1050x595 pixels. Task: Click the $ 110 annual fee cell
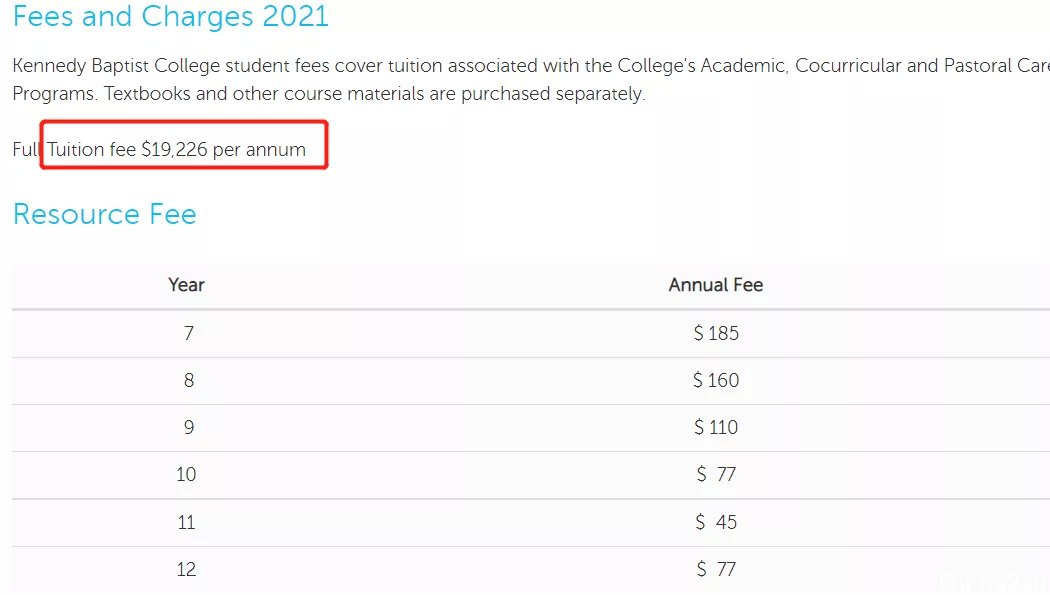coord(716,427)
